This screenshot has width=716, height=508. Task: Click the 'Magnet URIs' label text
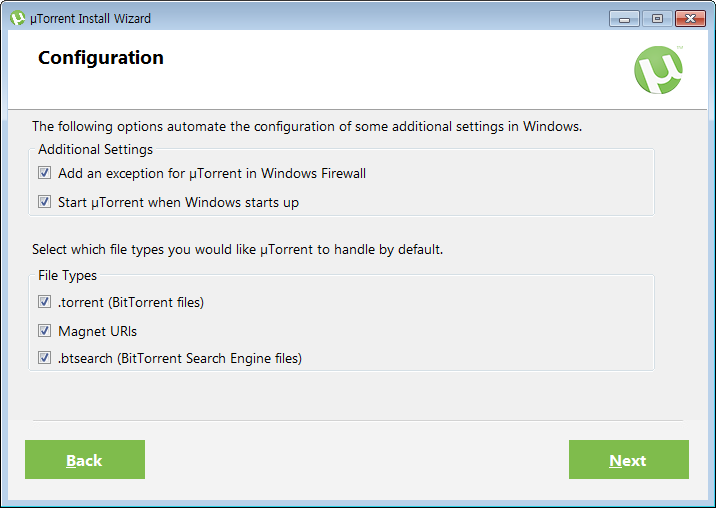pos(98,331)
